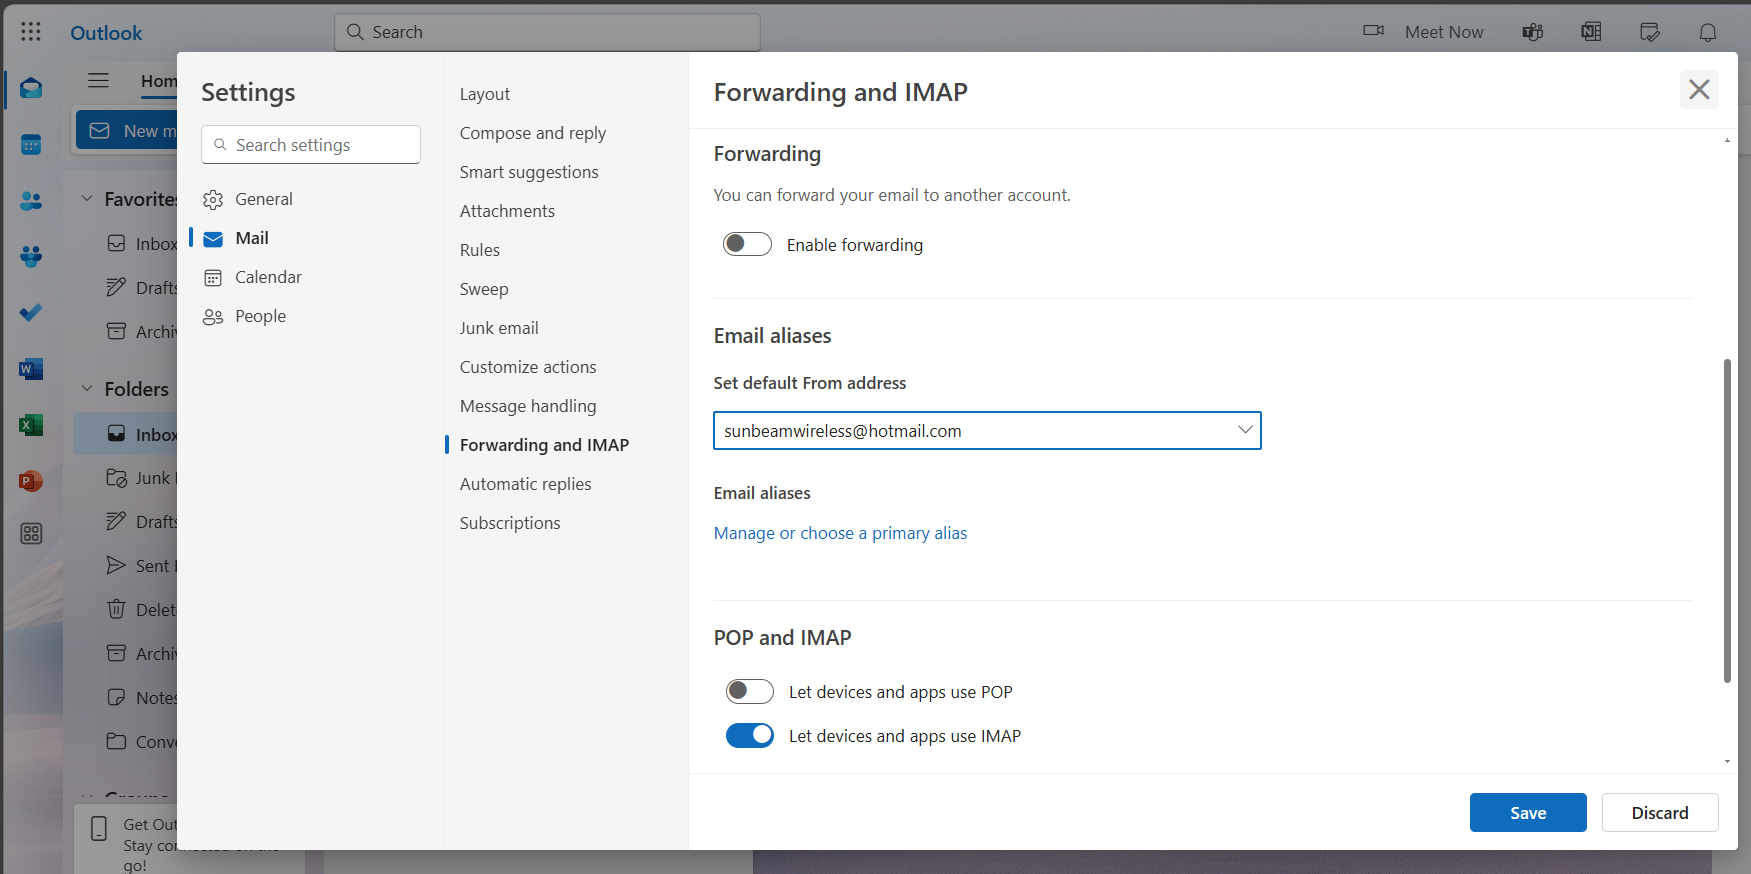
Task: Click the People settings icon
Action: click(213, 316)
